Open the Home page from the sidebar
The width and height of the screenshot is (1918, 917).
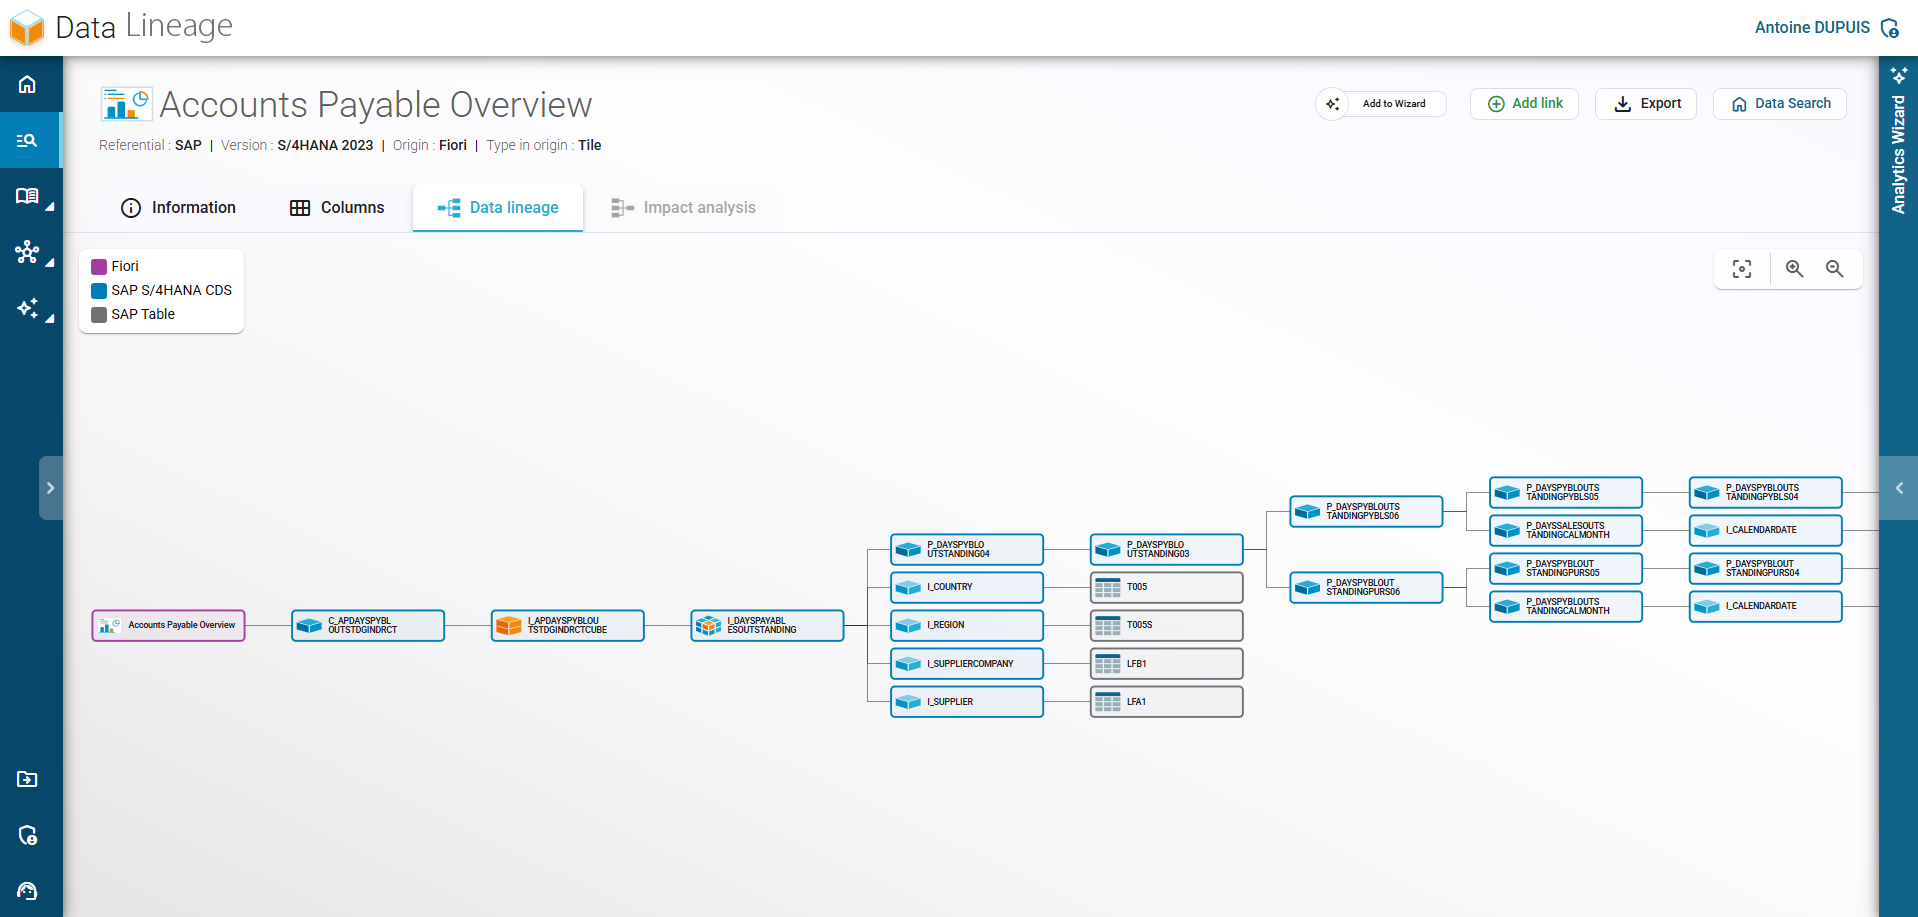pyautogui.click(x=26, y=84)
